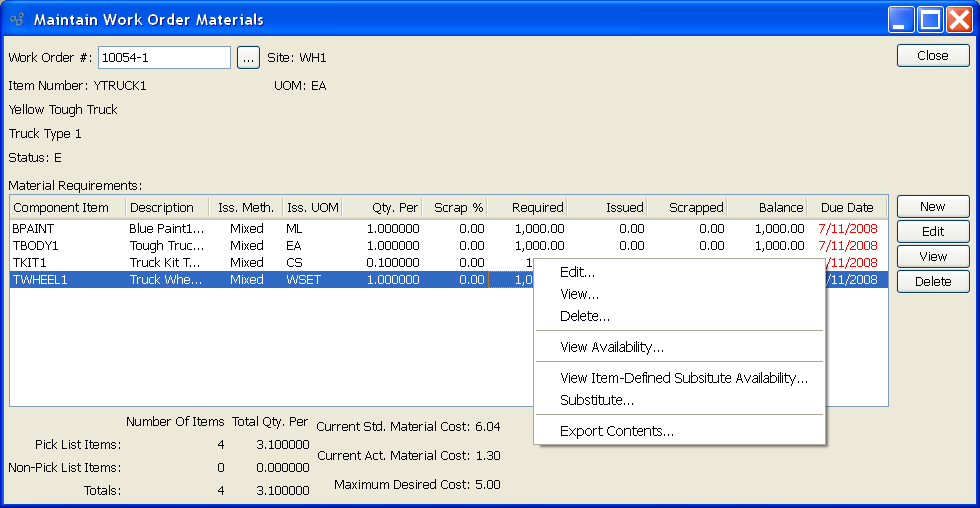Choose Substitute... from the context menu
Viewport: 980px width, 508px height.
(x=596, y=400)
